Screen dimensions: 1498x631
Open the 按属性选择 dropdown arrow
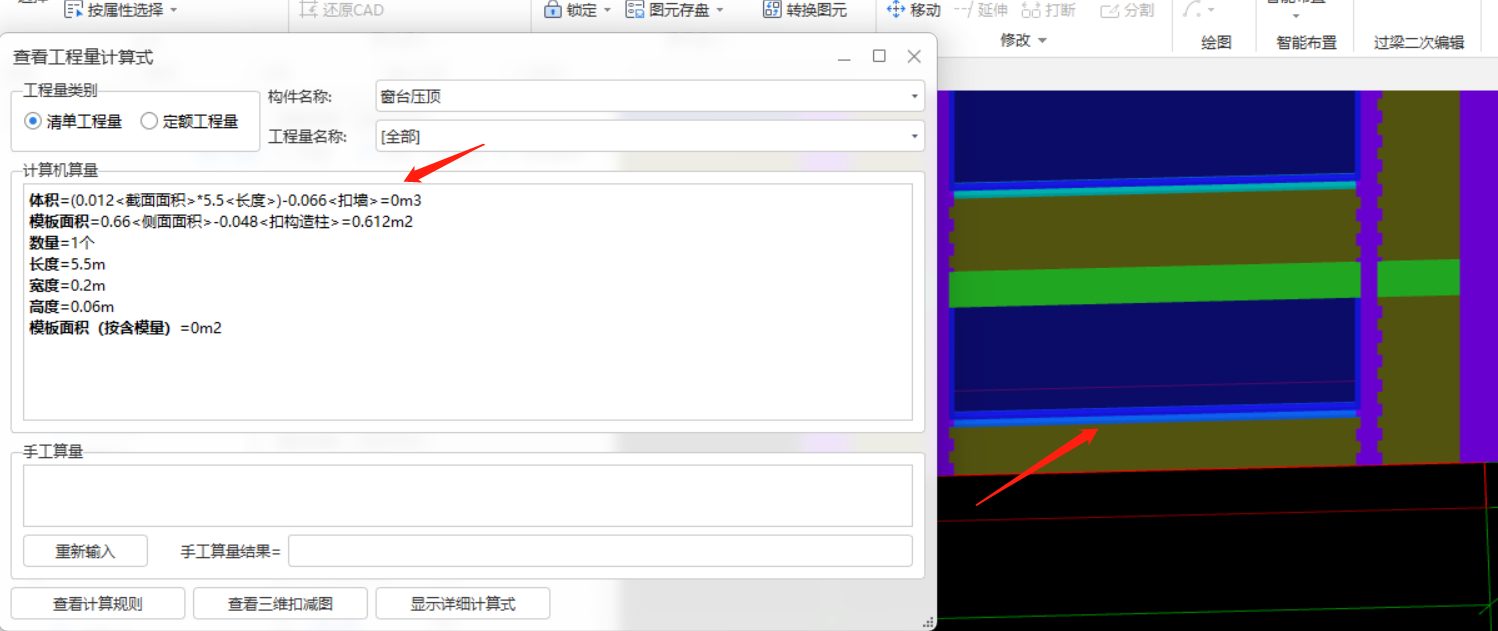173,11
